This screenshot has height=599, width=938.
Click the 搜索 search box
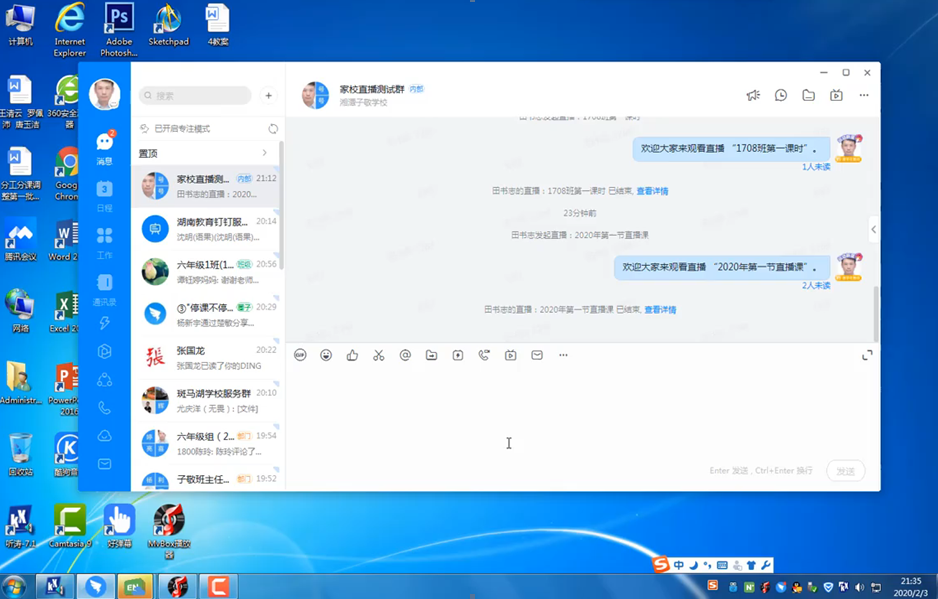coord(196,96)
